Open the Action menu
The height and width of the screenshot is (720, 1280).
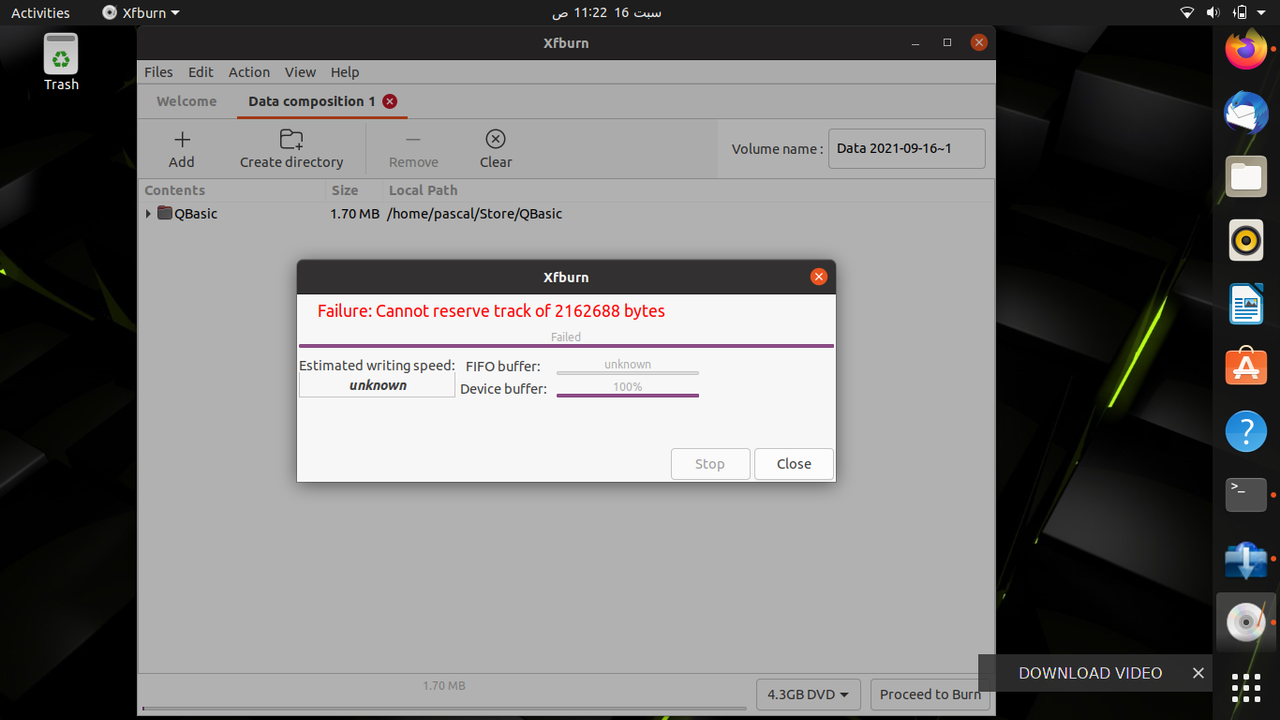[x=249, y=72]
